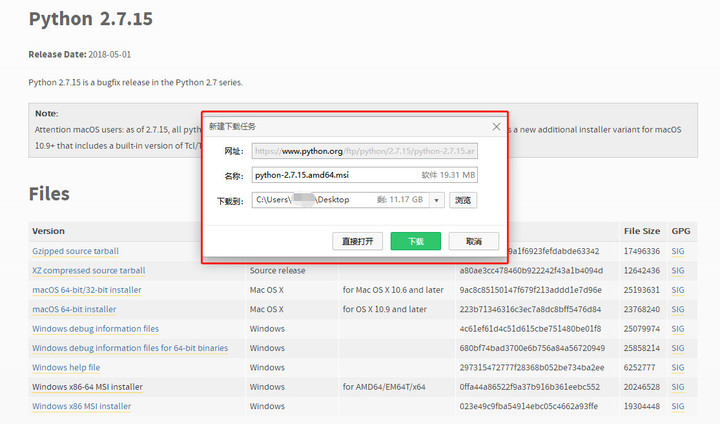This screenshot has height=424, width=720.
Task: Open Windows x86-64 MSI installer link
Action: pyautogui.click(x=87, y=387)
